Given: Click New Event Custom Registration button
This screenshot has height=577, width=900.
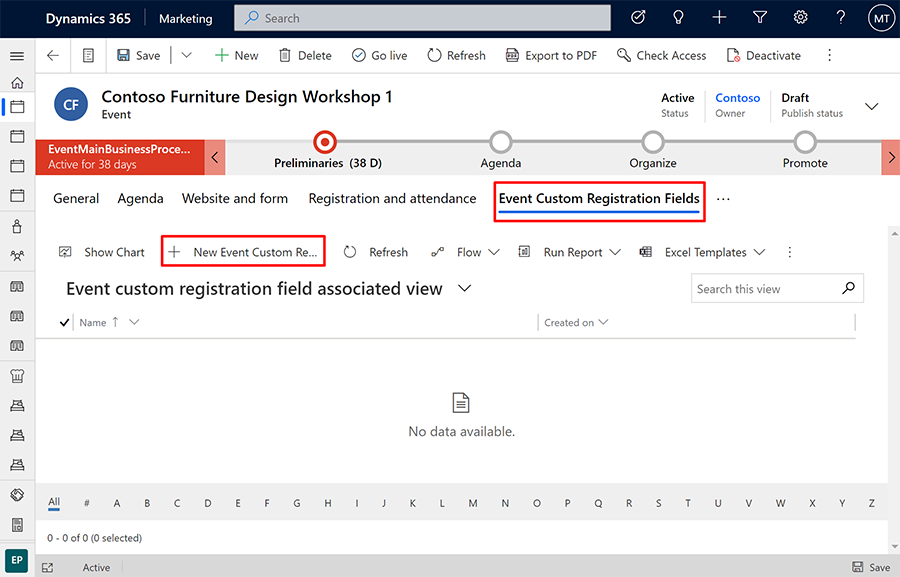Looking at the screenshot, I should (244, 252).
